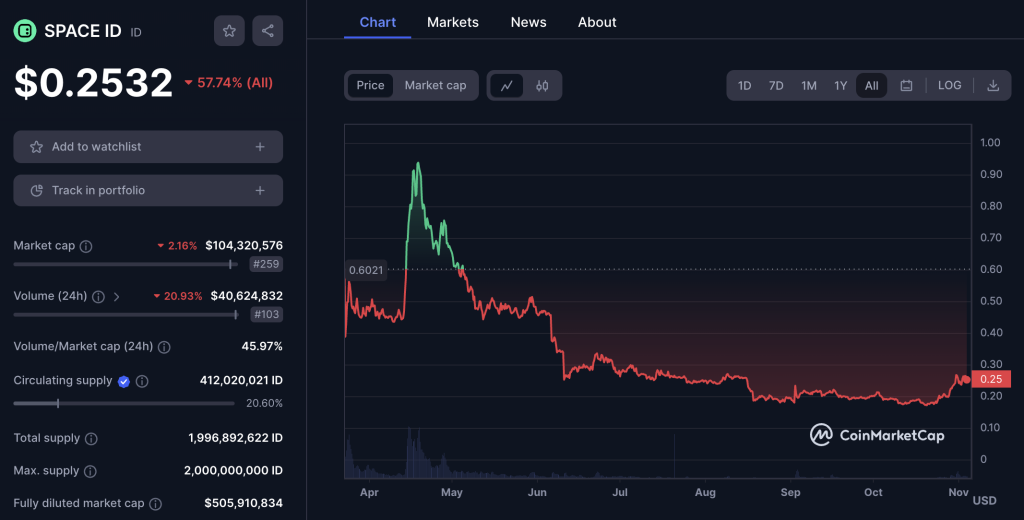
Task: Open the About tab
Action: click(597, 22)
